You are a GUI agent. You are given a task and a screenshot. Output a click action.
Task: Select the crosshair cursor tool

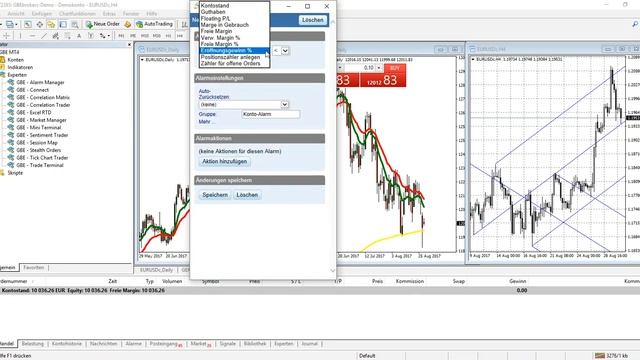pyautogui.click(x=7, y=36)
